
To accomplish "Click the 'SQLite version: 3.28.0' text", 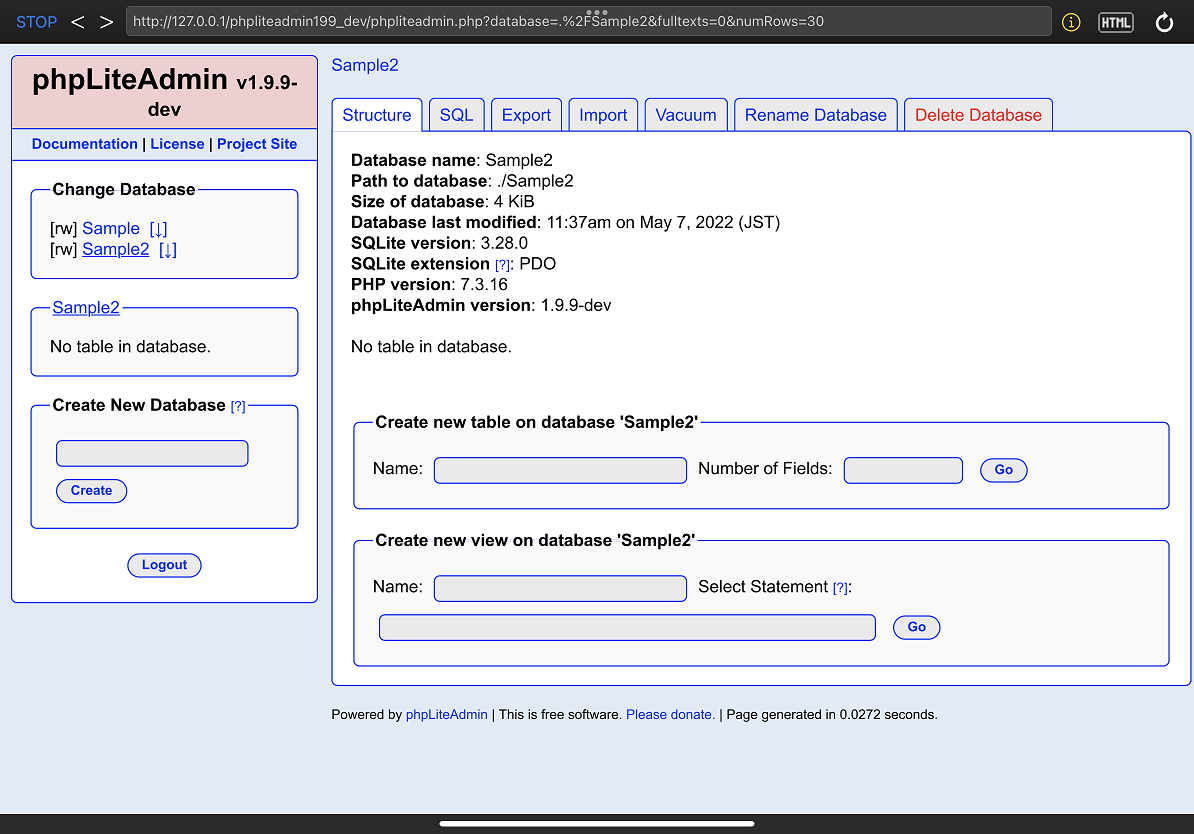I will [439, 243].
